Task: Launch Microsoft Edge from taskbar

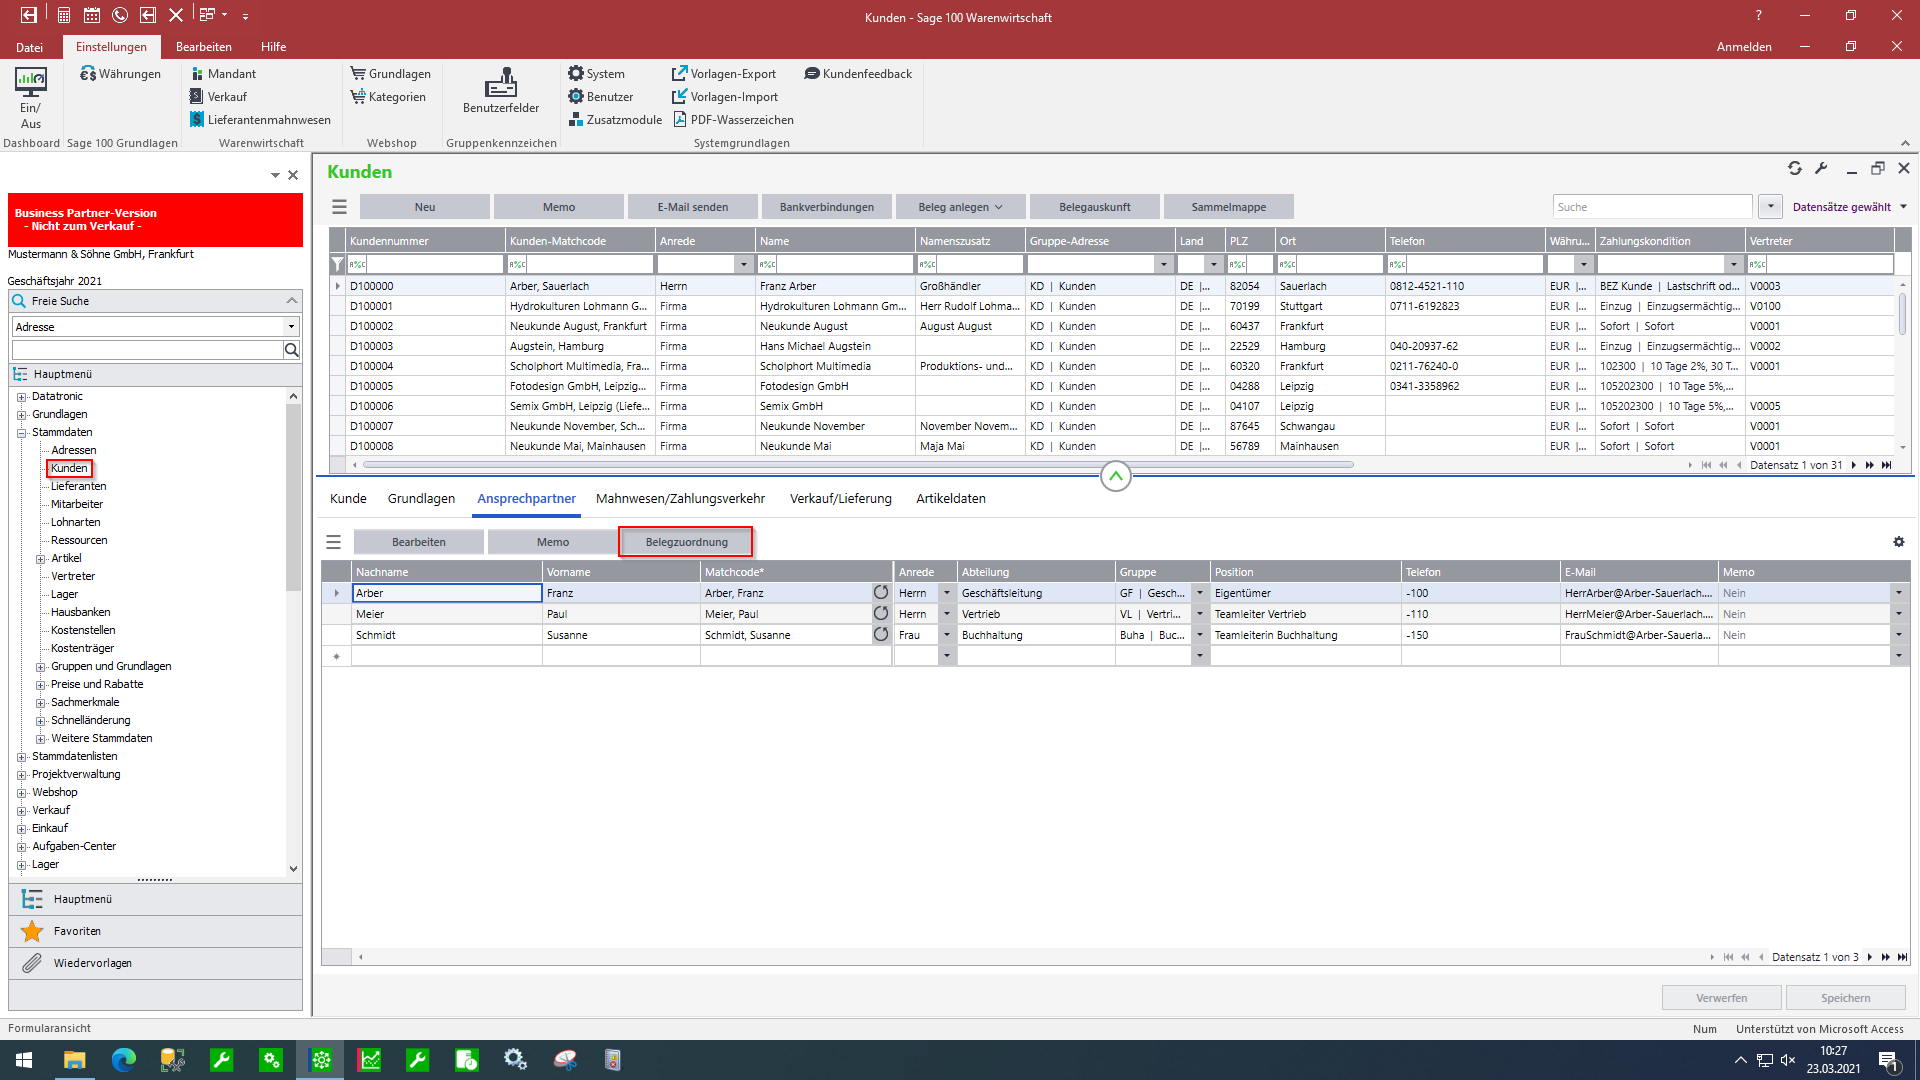Action: click(x=123, y=1060)
